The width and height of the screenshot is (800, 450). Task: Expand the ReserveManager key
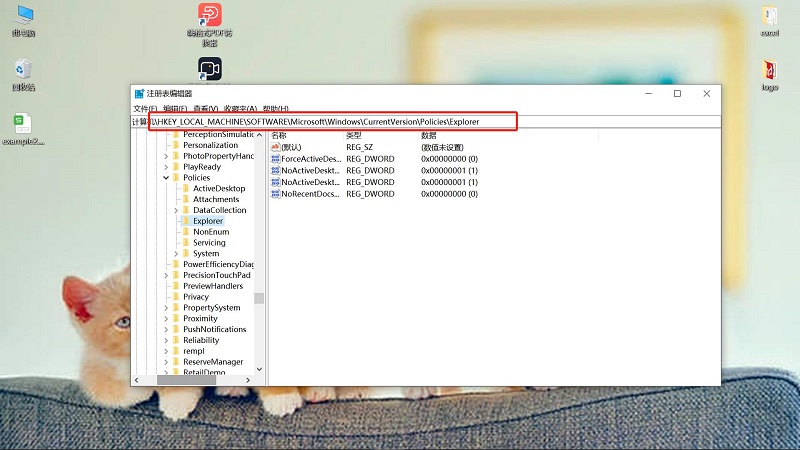(166, 362)
